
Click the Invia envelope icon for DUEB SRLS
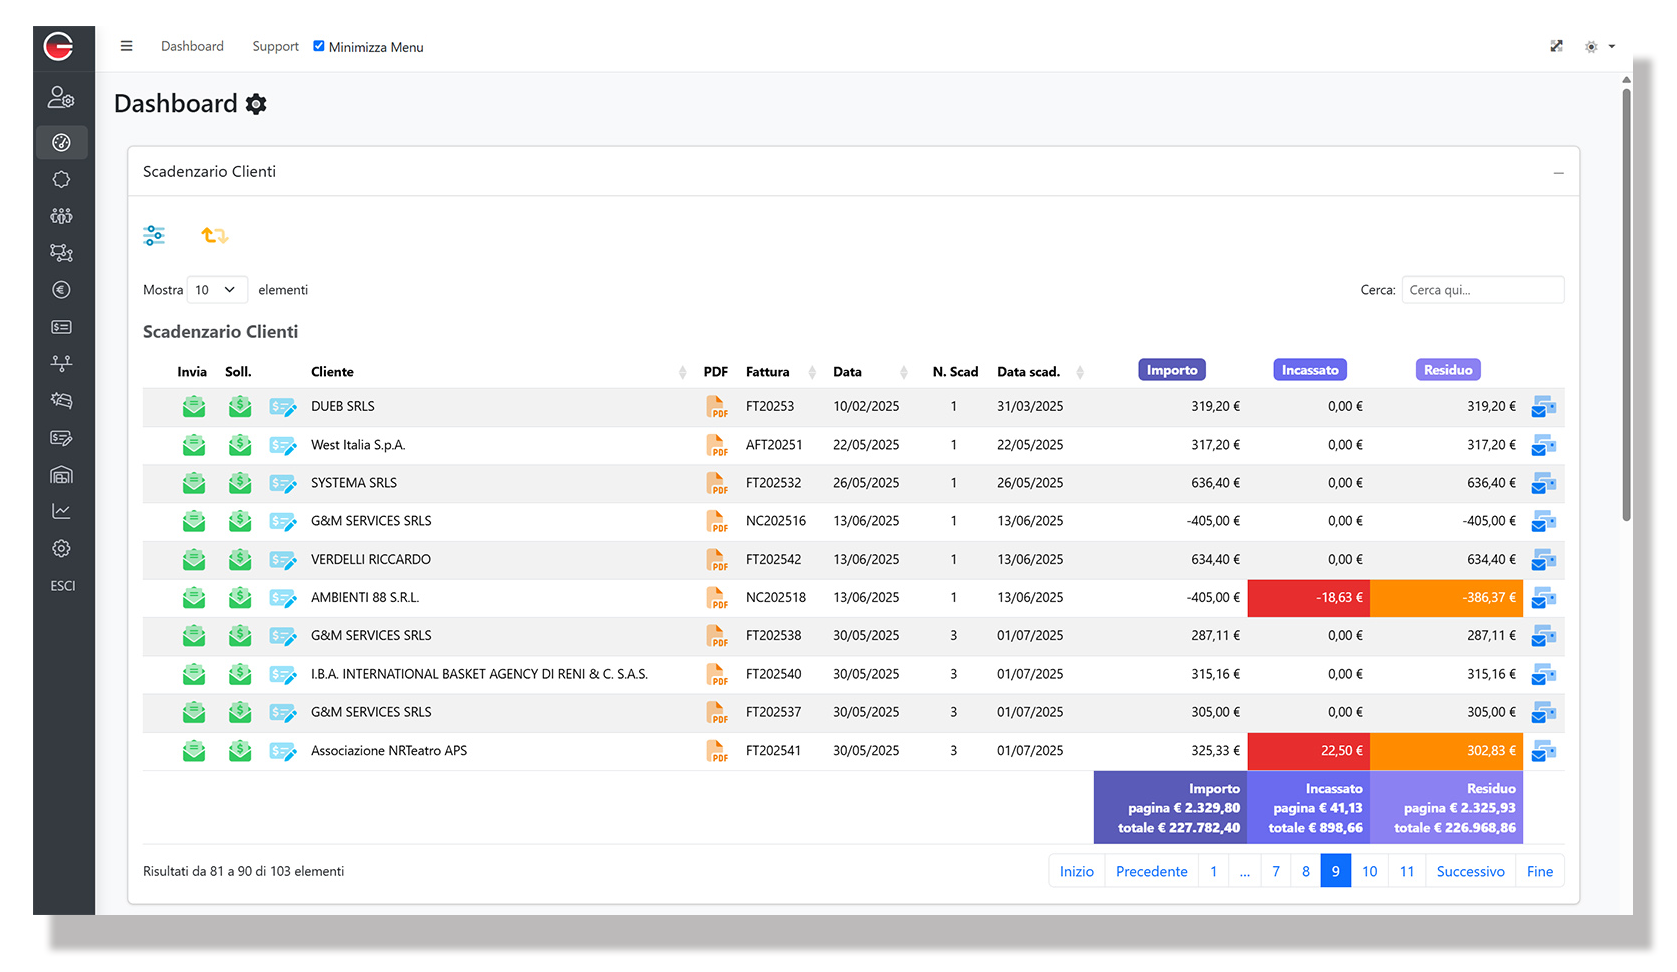[x=194, y=407]
